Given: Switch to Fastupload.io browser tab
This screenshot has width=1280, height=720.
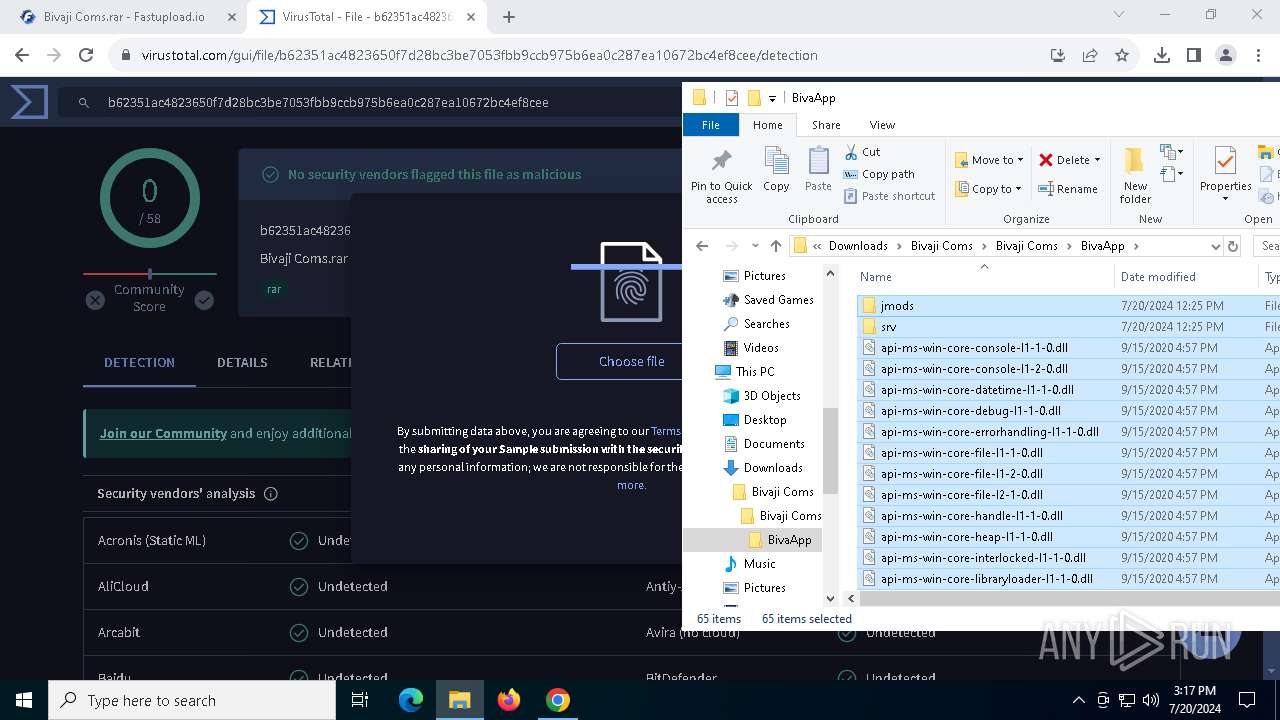Looking at the screenshot, I should tap(124, 17).
